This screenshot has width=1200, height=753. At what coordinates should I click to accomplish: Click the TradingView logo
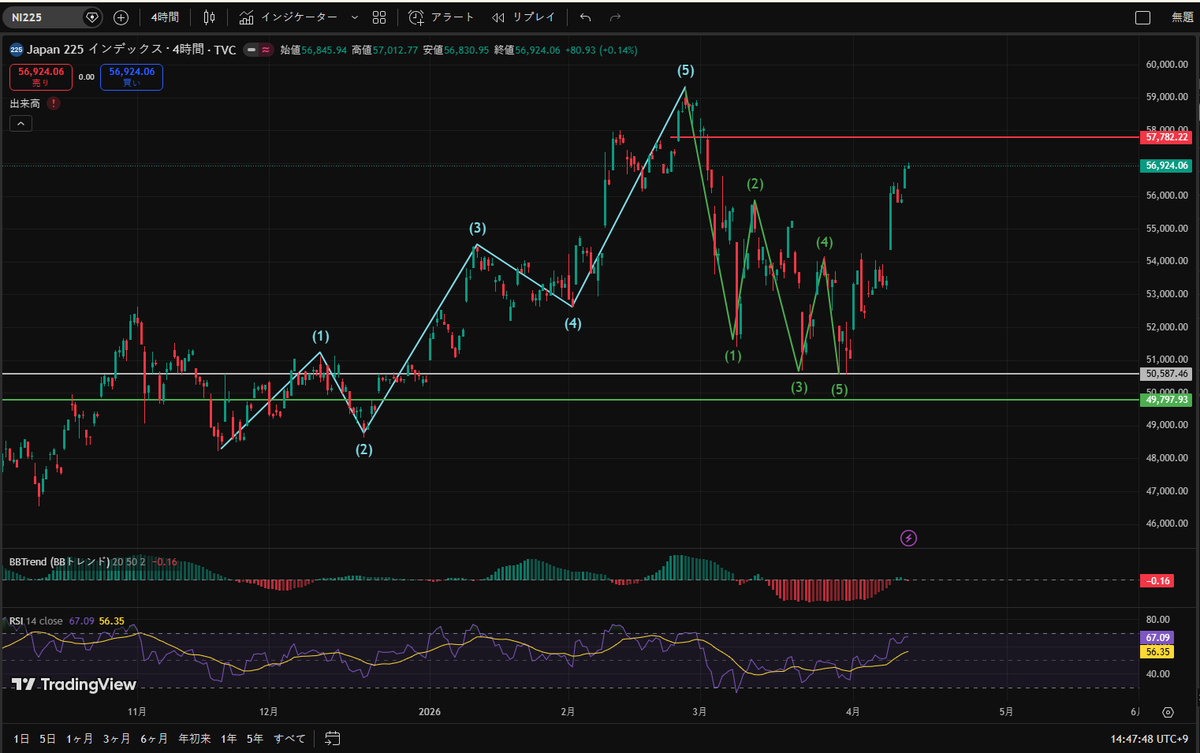[x=73, y=685]
